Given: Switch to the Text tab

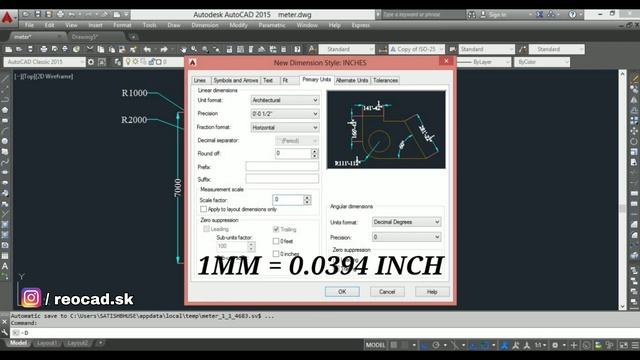Looking at the screenshot, I should point(270,80).
